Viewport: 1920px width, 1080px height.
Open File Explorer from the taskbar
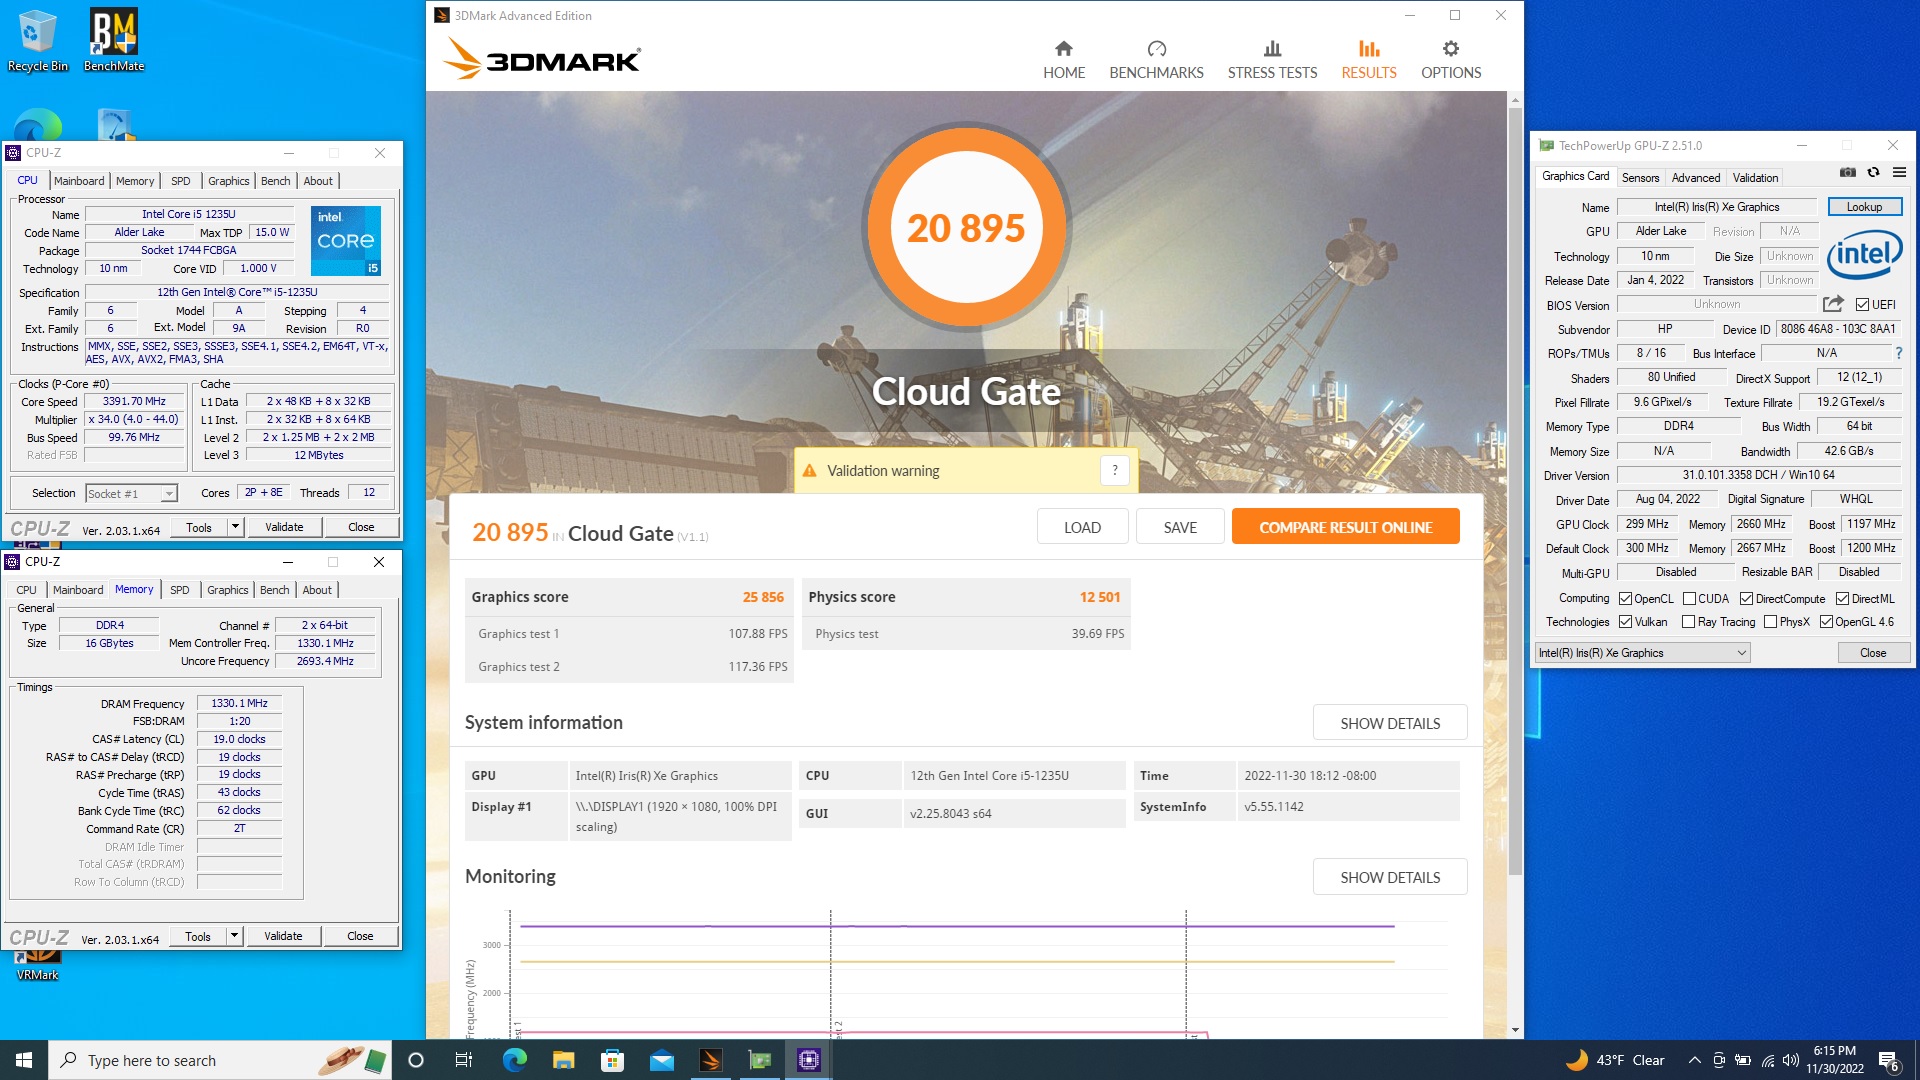(564, 1060)
